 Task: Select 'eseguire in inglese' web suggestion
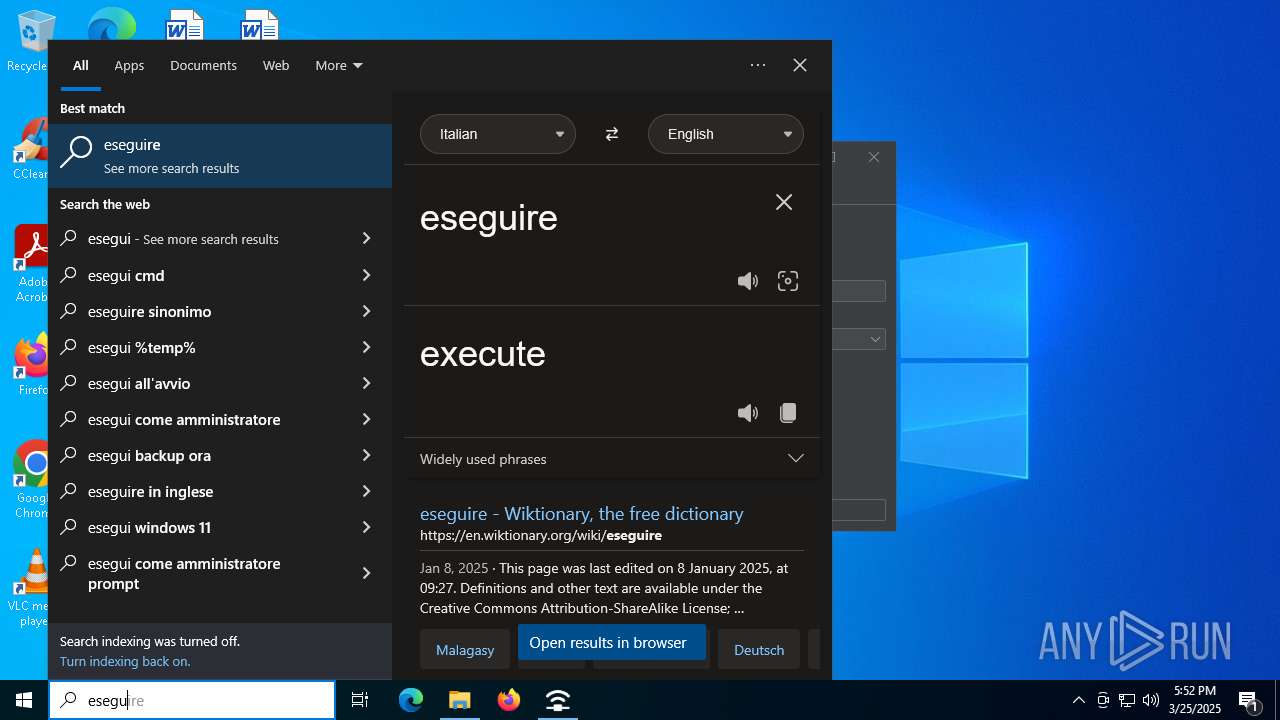click(220, 491)
